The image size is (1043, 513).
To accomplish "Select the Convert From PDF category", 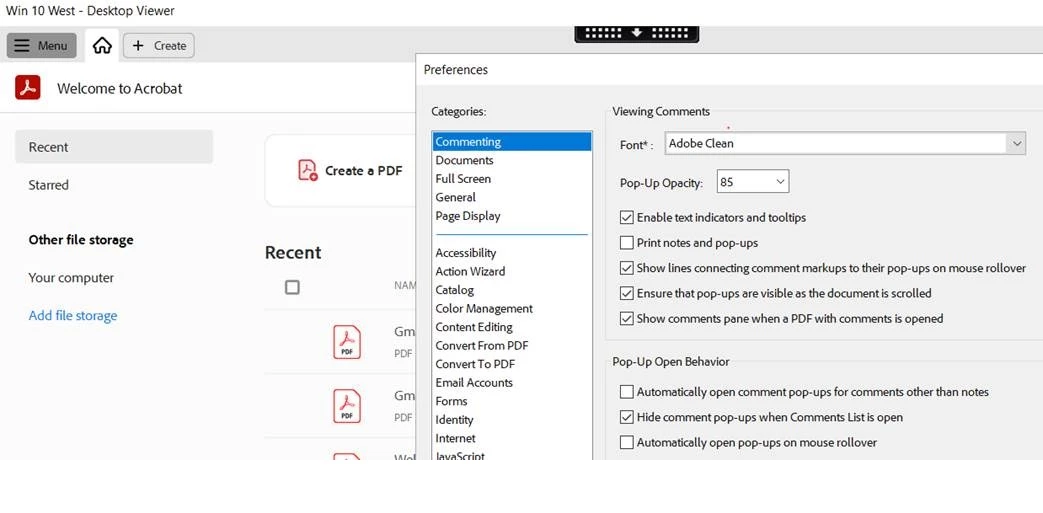I will point(512,346).
